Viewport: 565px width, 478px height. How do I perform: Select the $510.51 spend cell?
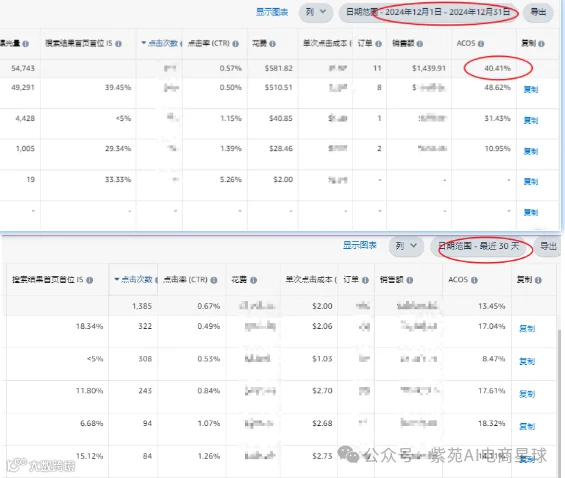tap(279, 87)
